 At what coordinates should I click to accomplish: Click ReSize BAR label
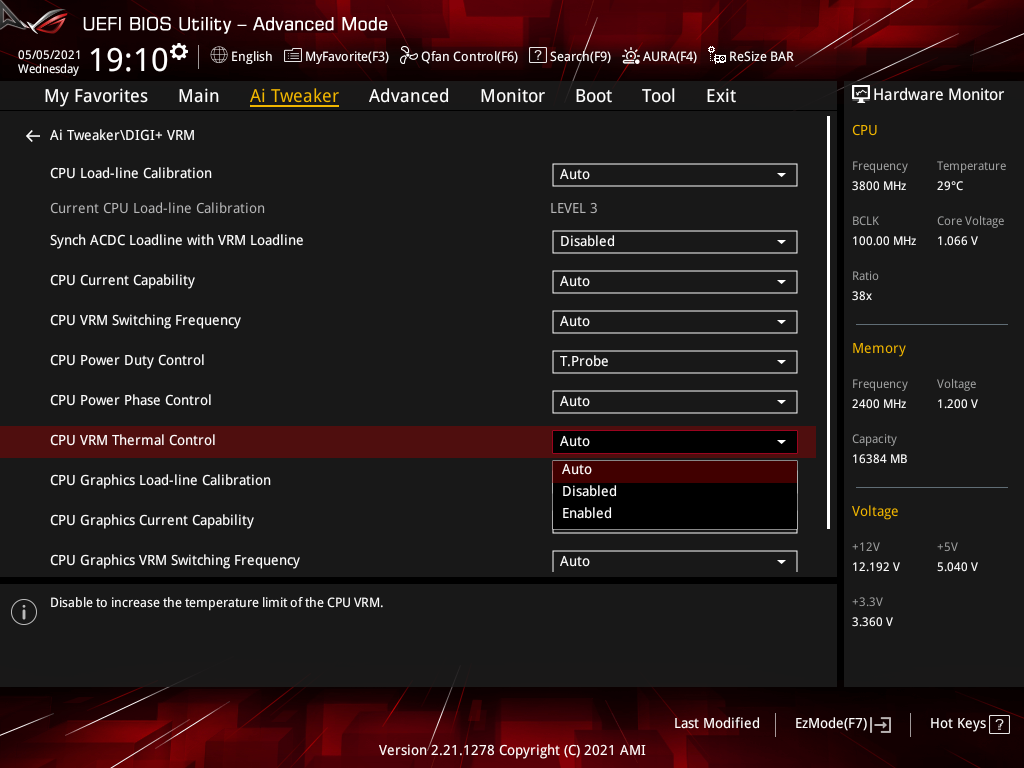click(x=761, y=57)
